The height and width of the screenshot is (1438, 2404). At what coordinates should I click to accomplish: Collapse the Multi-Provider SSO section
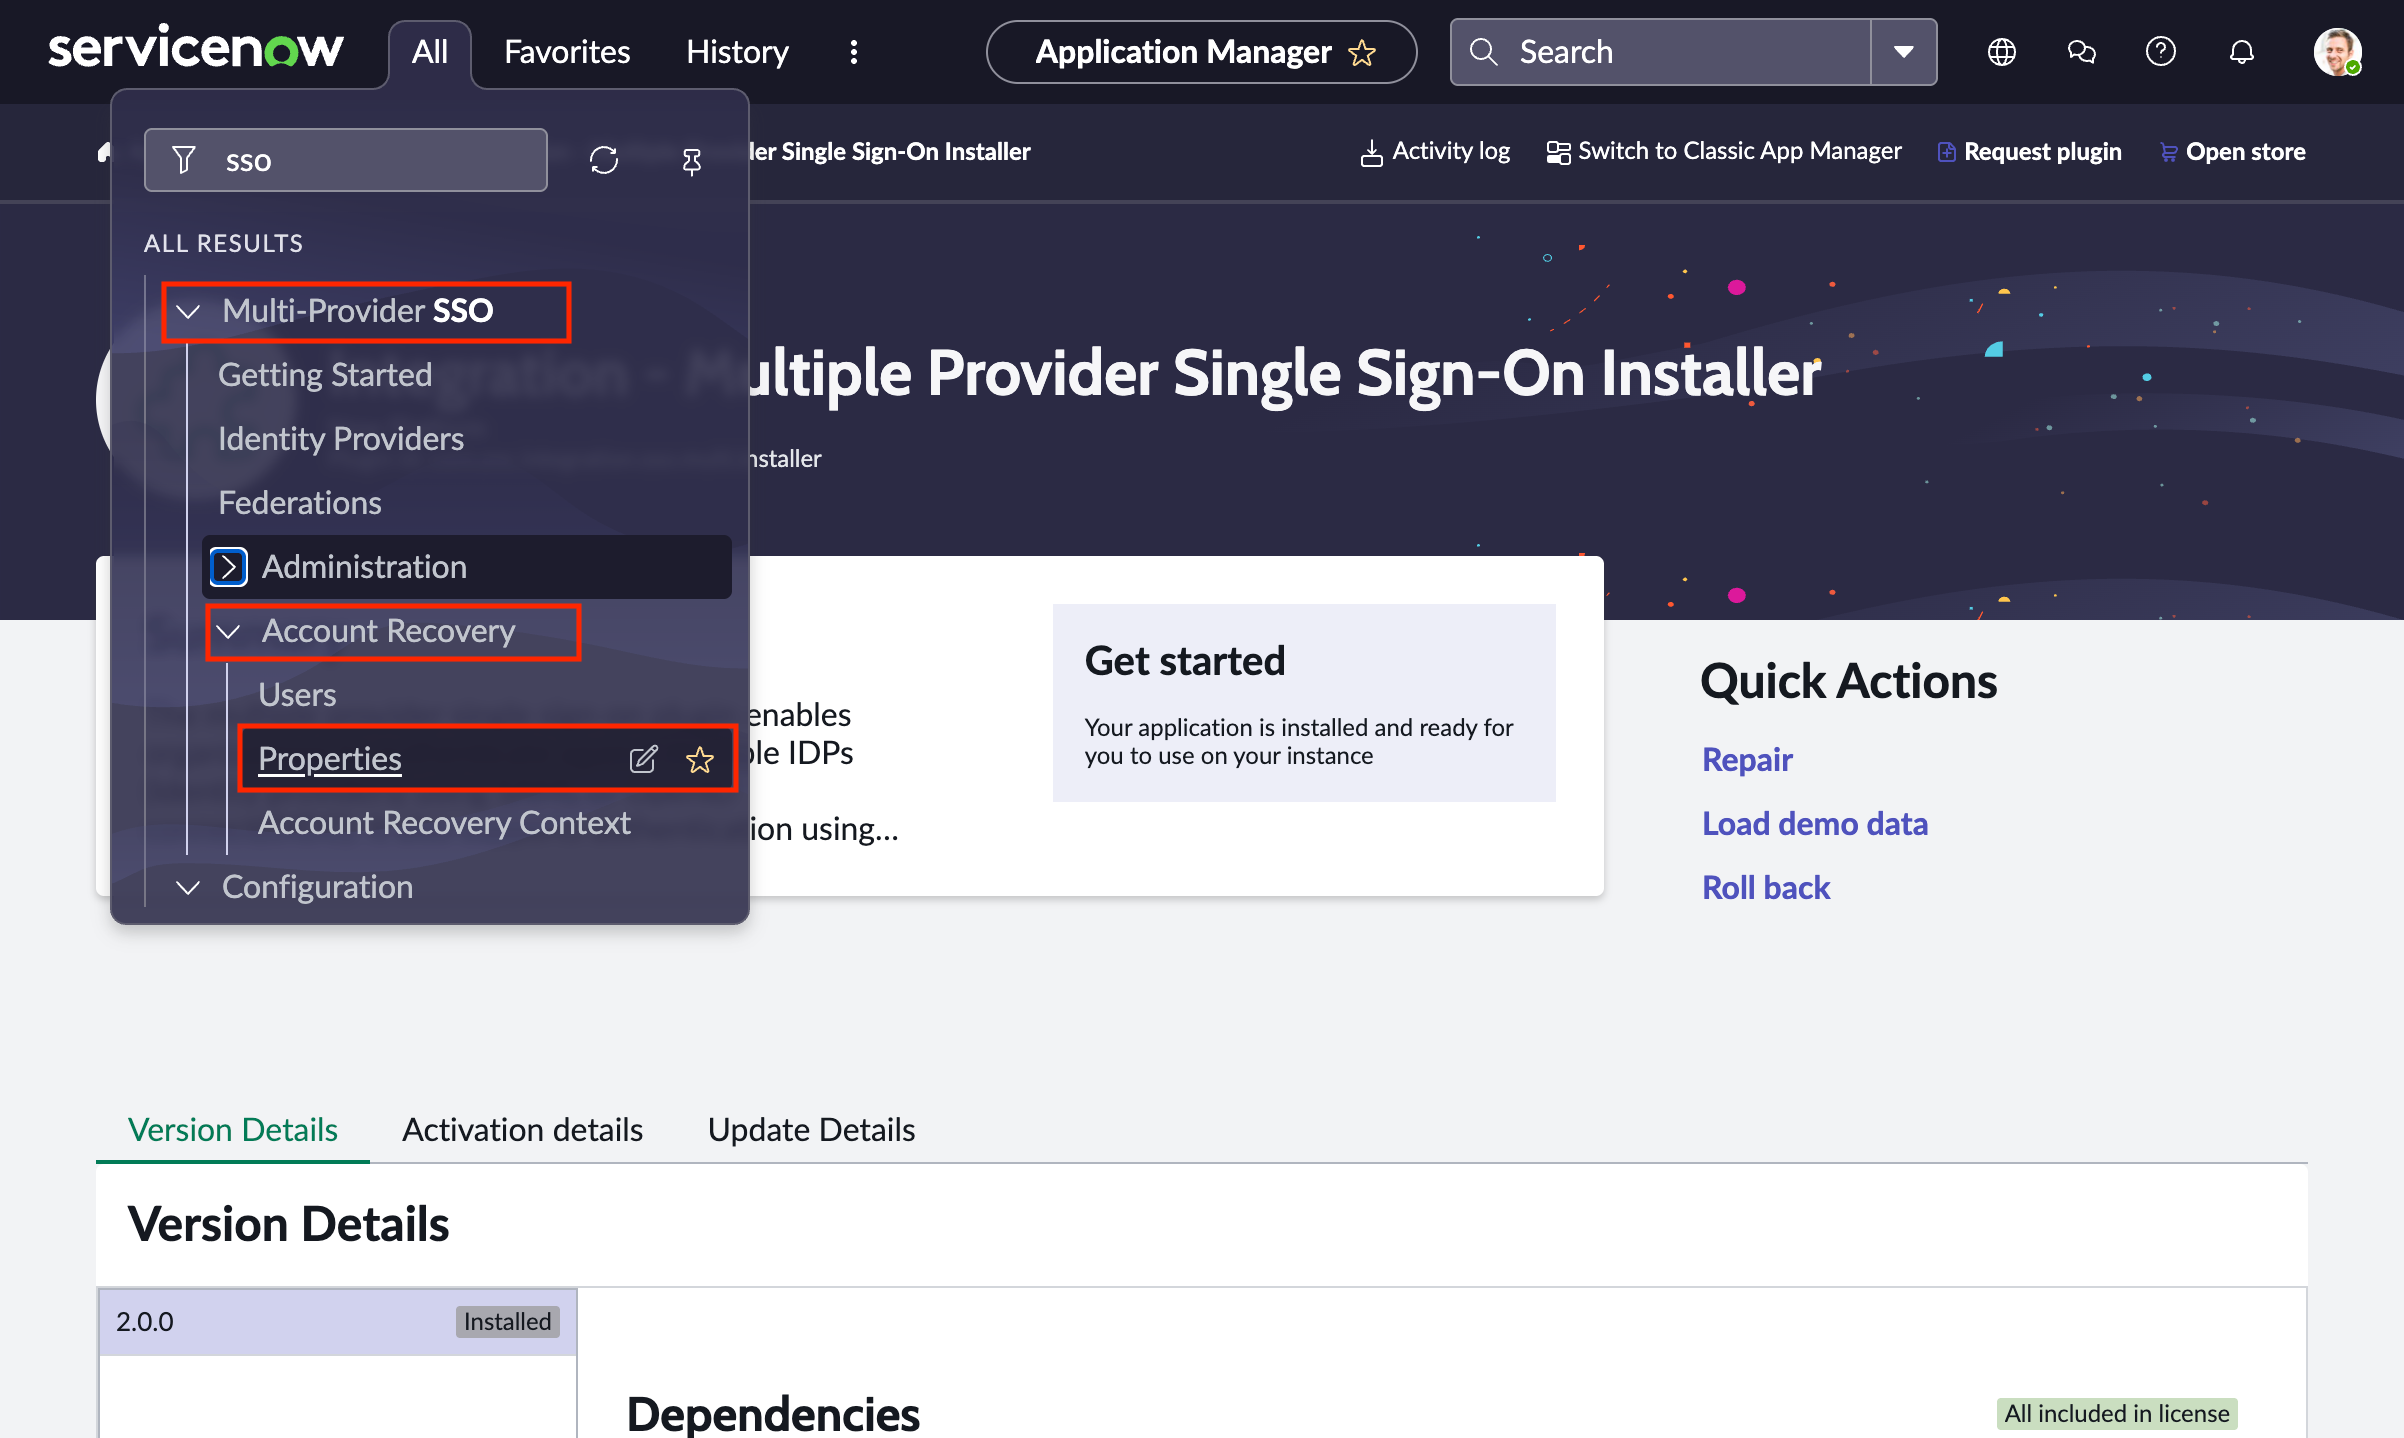(x=188, y=311)
